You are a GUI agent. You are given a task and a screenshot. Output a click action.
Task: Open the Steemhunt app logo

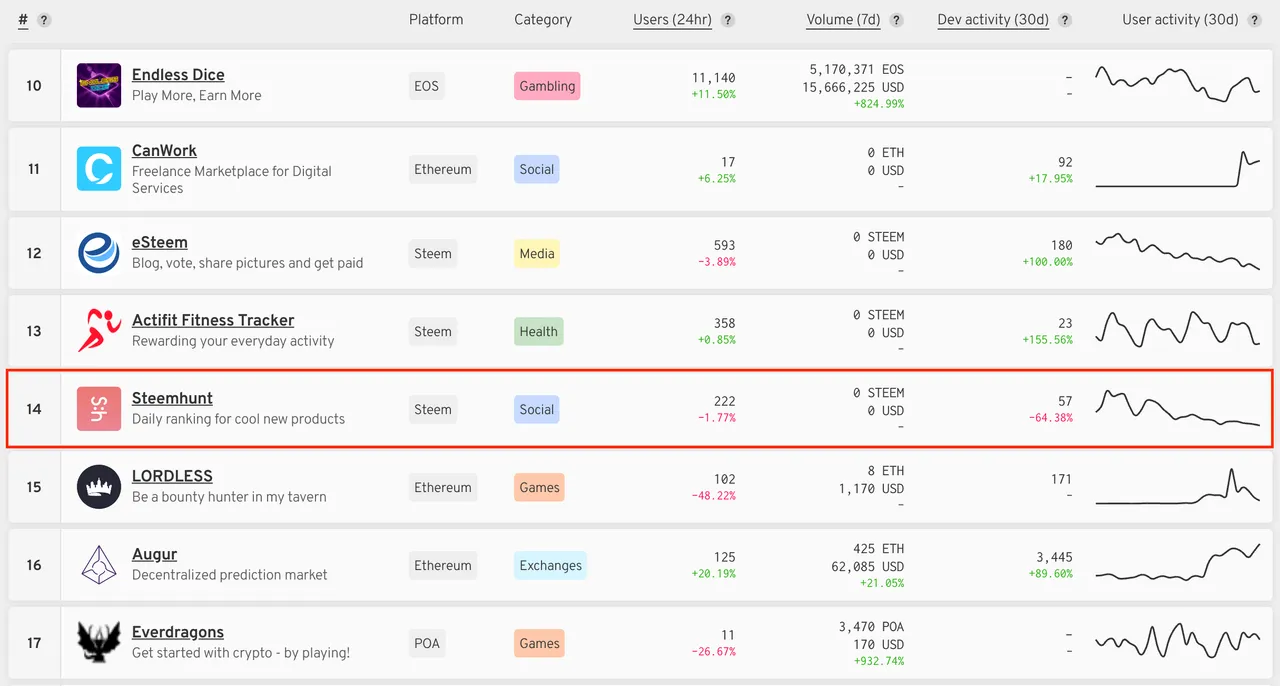click(x=99, y=409)
